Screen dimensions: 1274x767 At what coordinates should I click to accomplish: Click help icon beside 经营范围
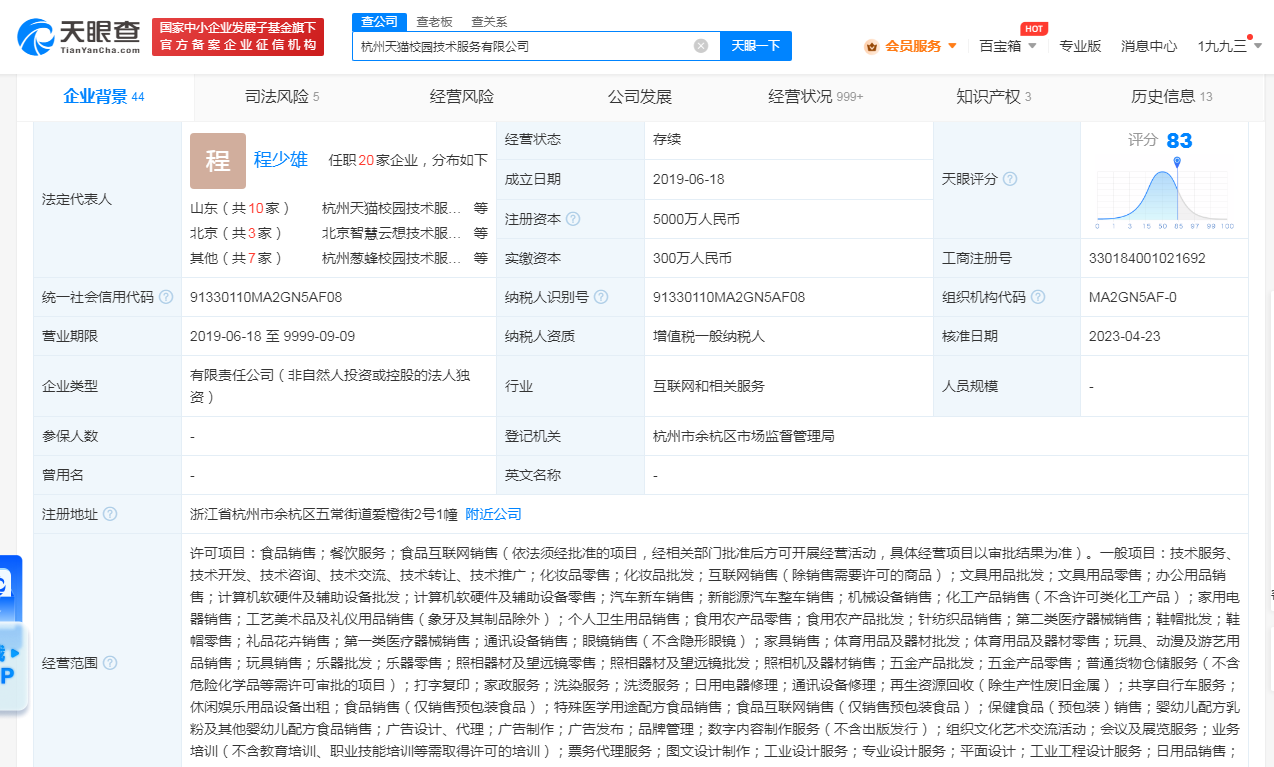click(x=110, y=663)
